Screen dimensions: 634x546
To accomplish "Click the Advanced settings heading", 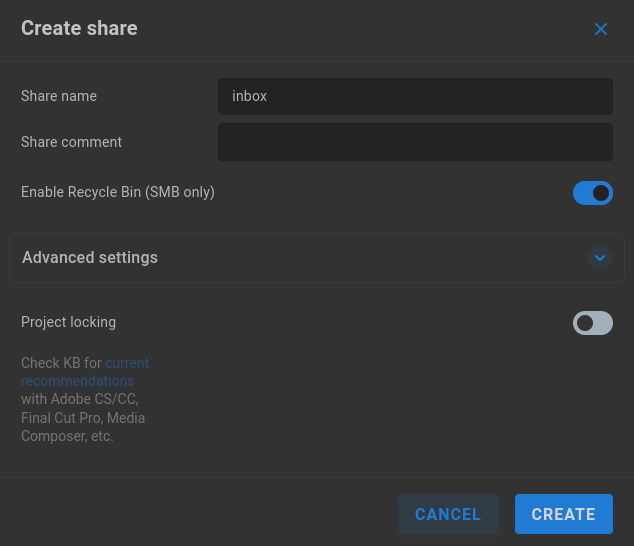I will [x=90, y=258].
